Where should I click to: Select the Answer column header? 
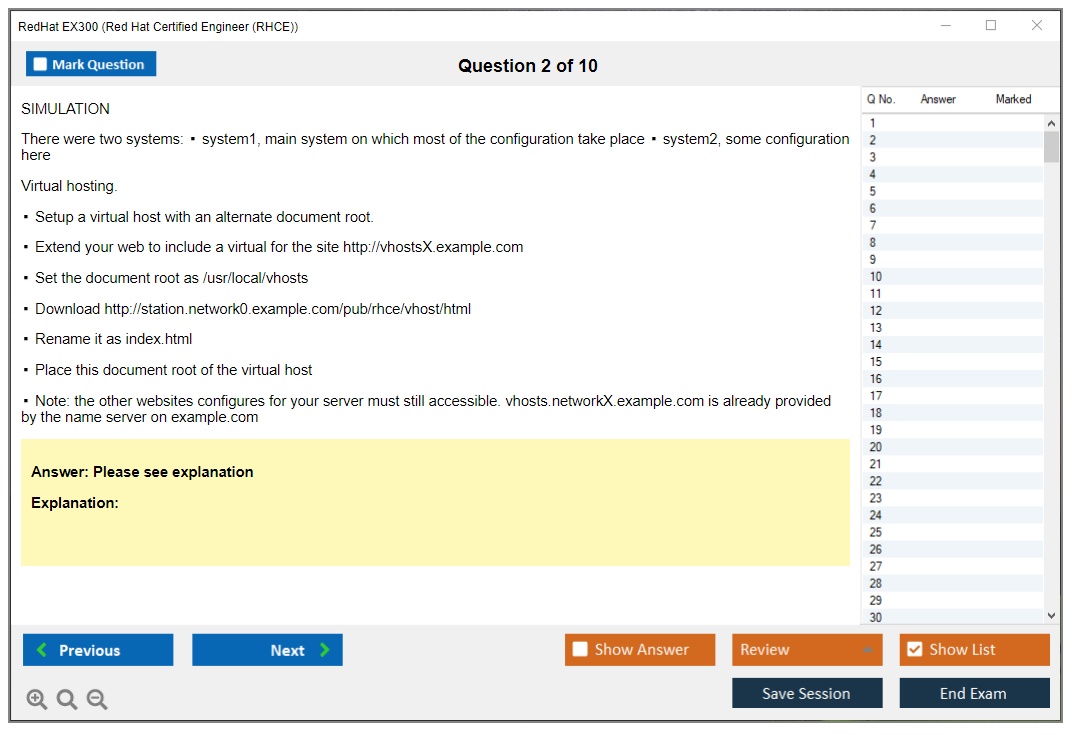click(938, 99)
